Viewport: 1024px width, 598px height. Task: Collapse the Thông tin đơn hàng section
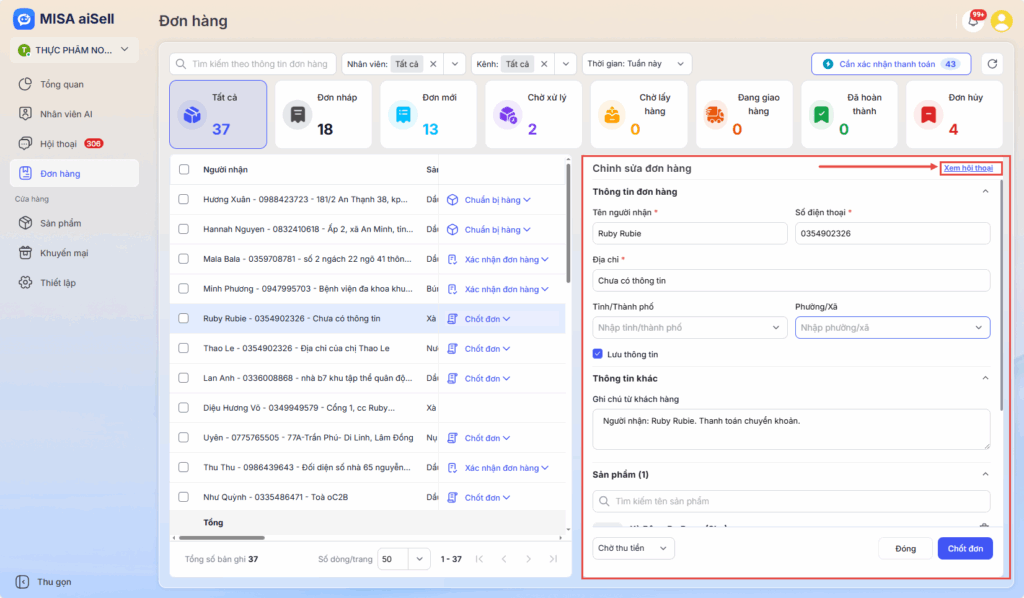click(x=984, y=191)
